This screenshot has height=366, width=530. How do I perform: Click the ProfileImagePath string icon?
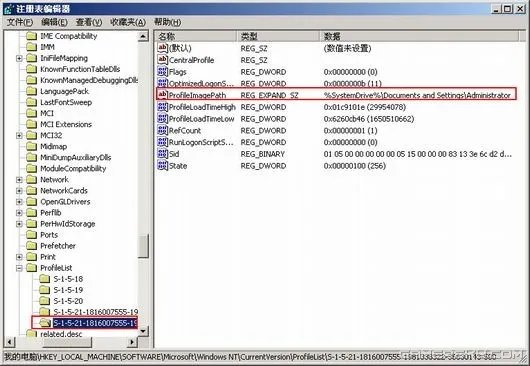pos(163,95)
